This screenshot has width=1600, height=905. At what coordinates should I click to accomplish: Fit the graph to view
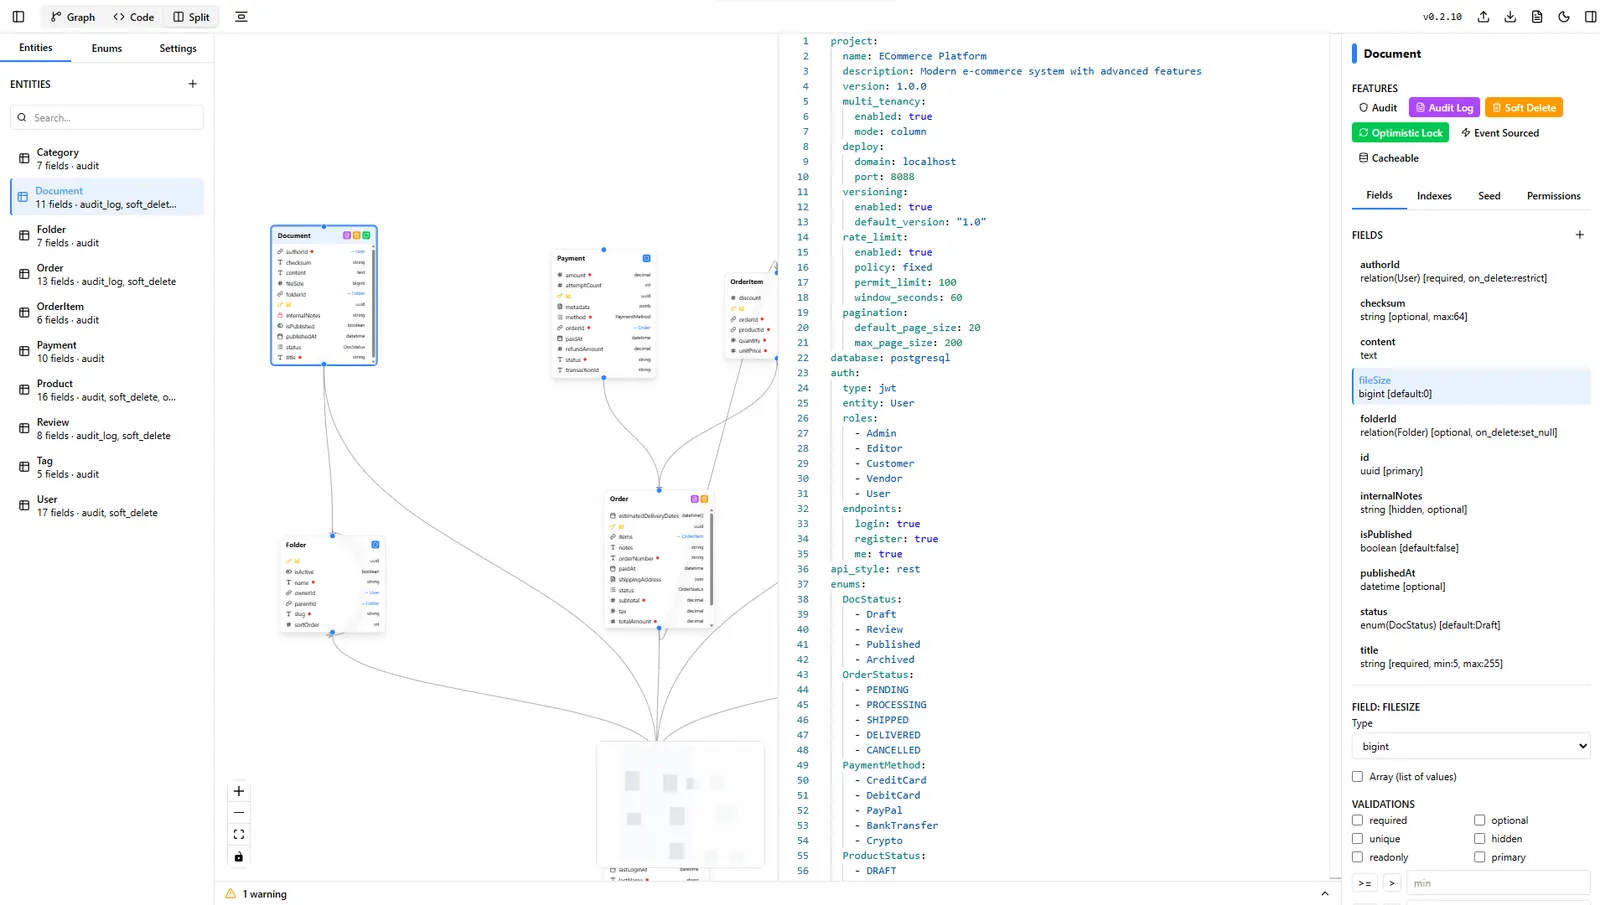[239, 834]
